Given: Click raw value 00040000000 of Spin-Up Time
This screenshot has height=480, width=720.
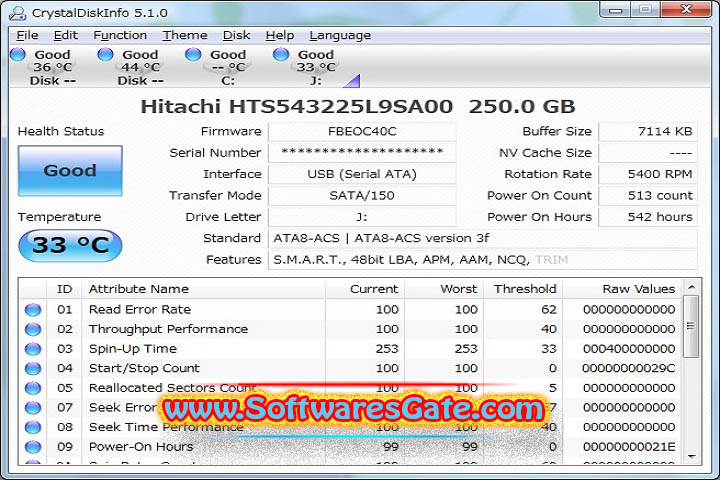Looking at the screenshot, I should [x=629, y=349].
